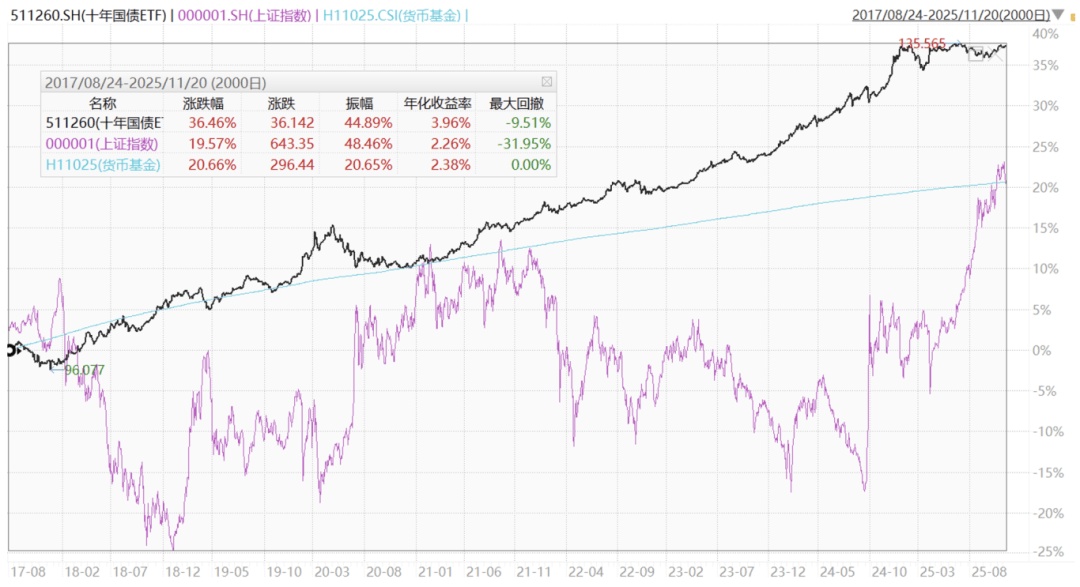Click the stats panel title bar date text

point(156,82)
